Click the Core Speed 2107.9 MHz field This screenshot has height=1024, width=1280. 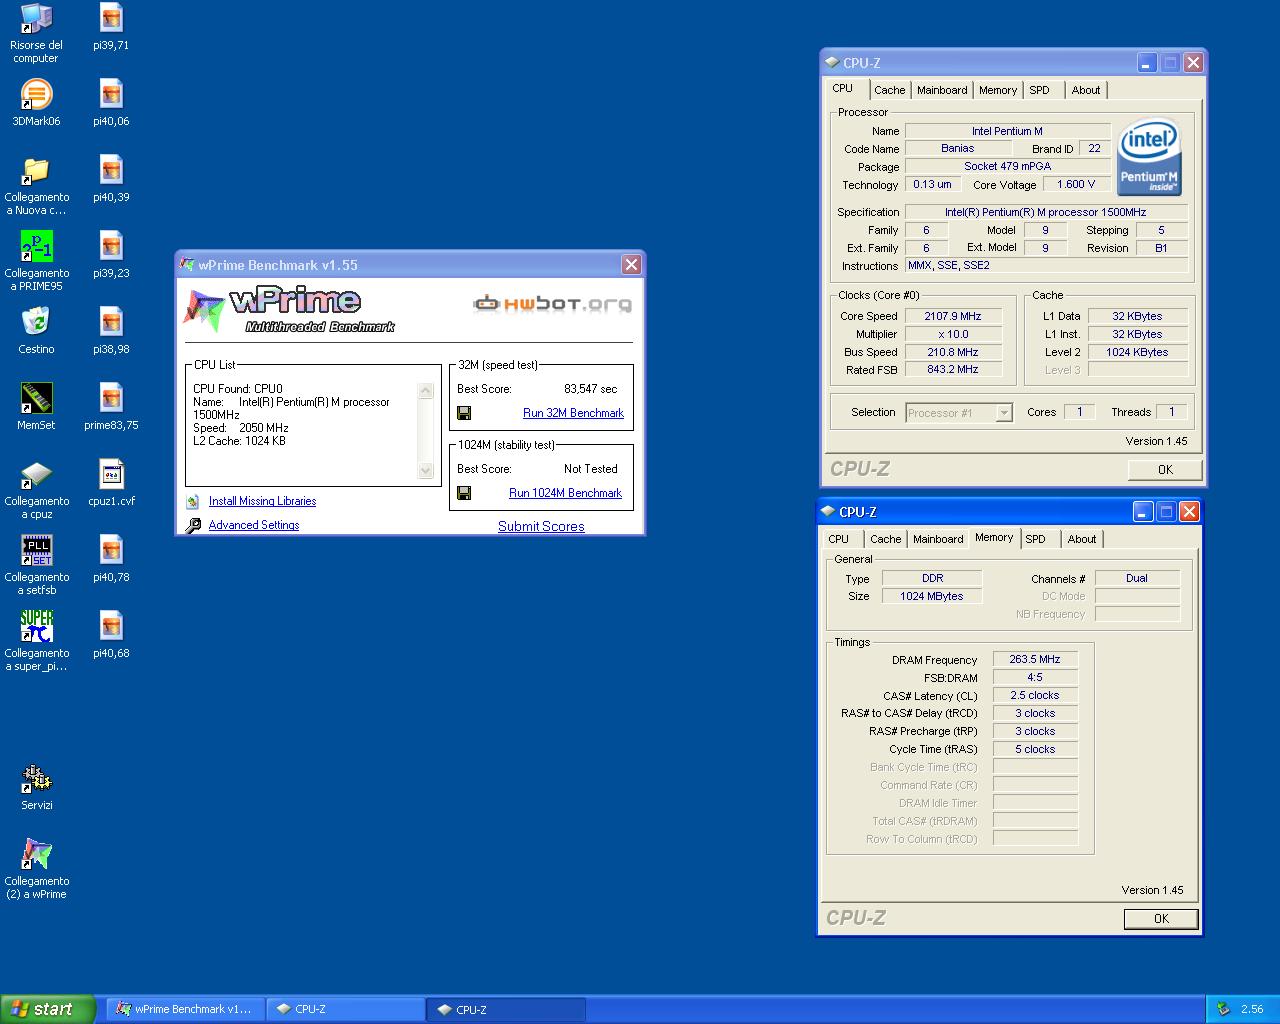pyautogui.click(x=952, y=316)
